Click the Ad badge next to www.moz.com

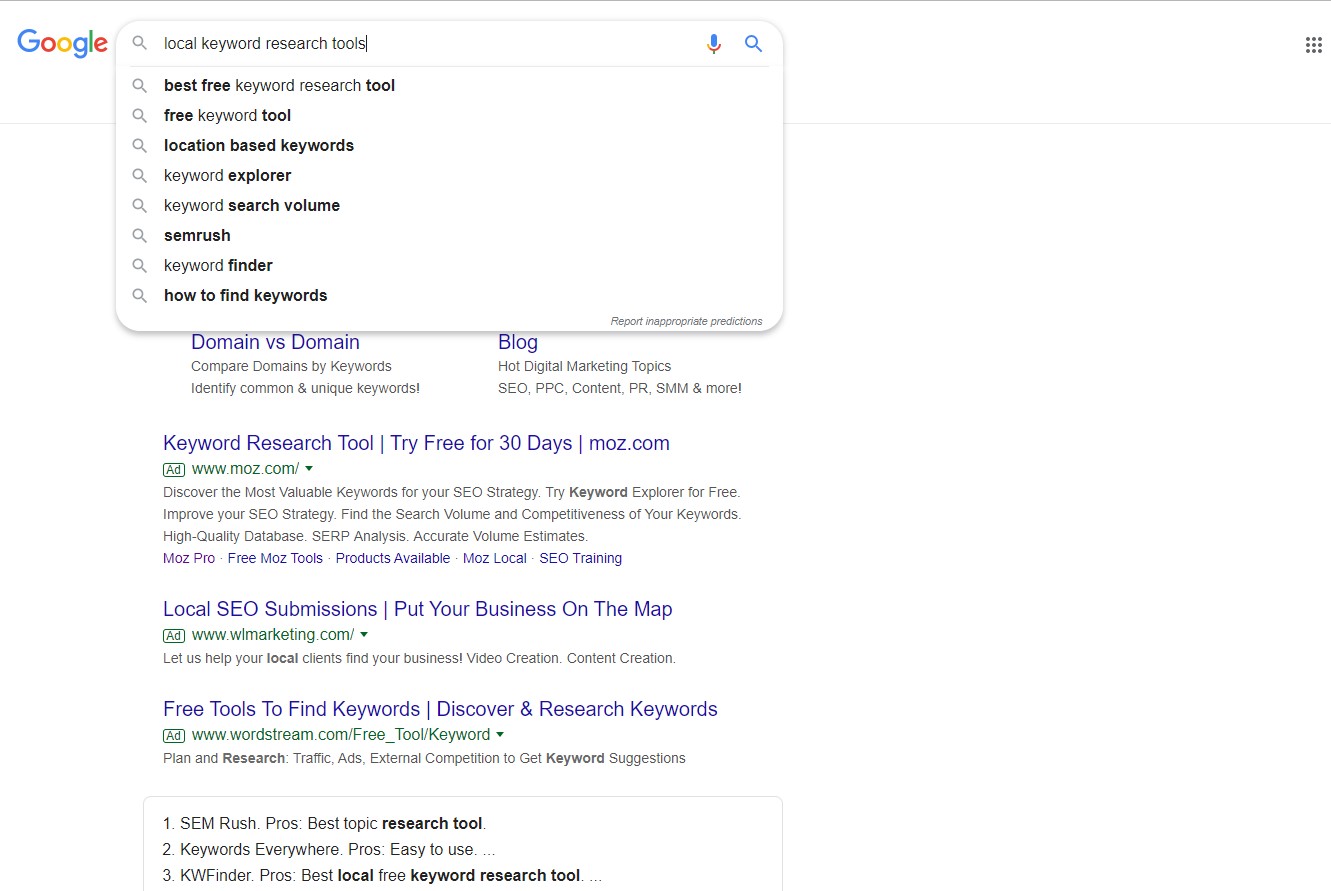(174, 469)
